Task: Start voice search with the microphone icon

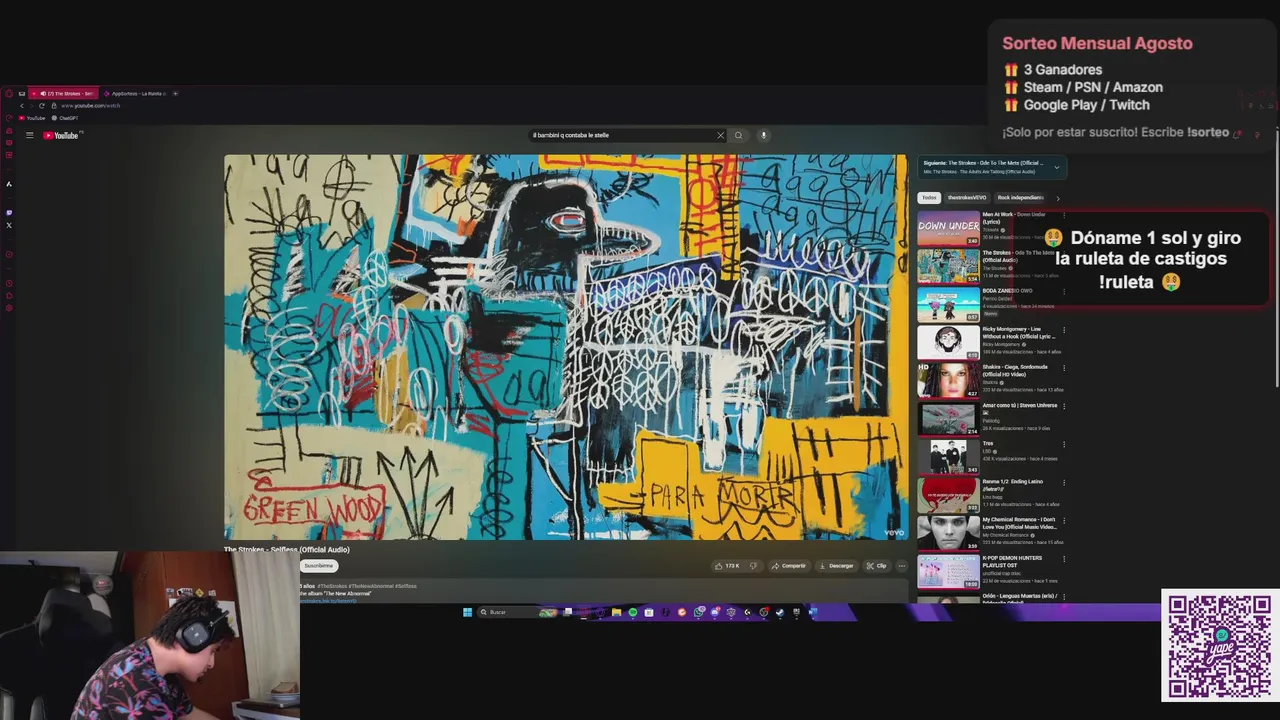Action: [763, 135]
